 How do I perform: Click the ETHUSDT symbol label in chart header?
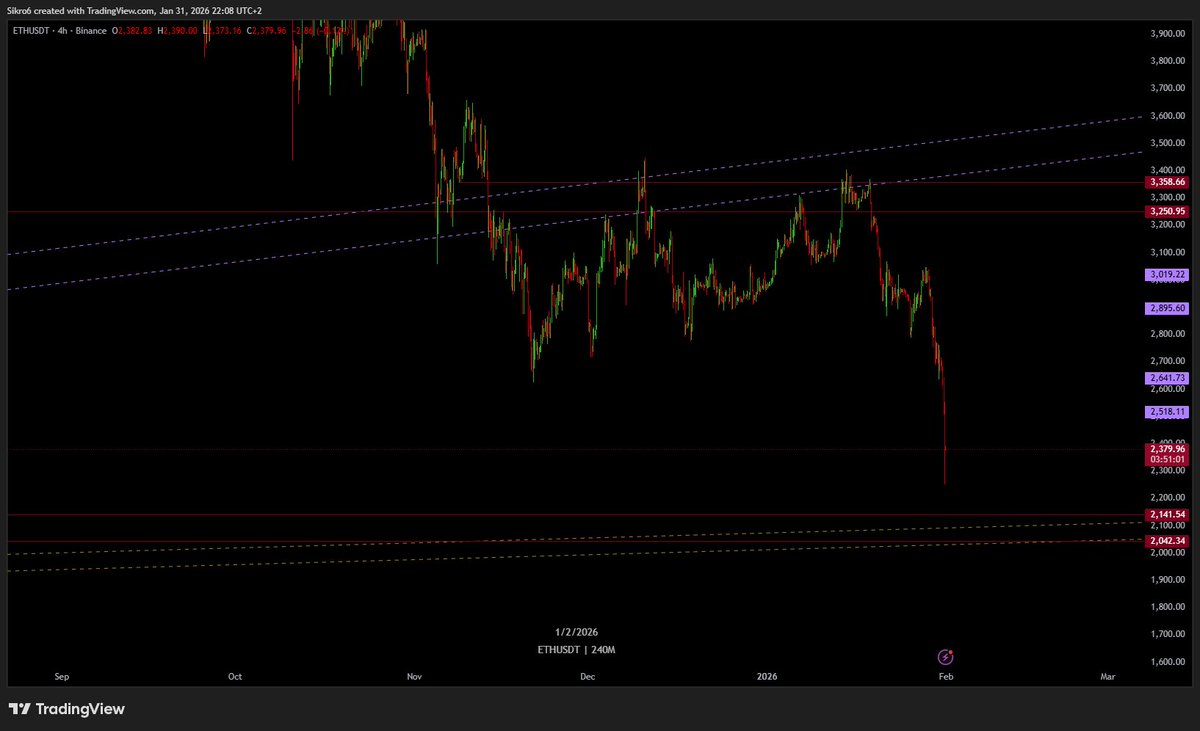point(31,31)
